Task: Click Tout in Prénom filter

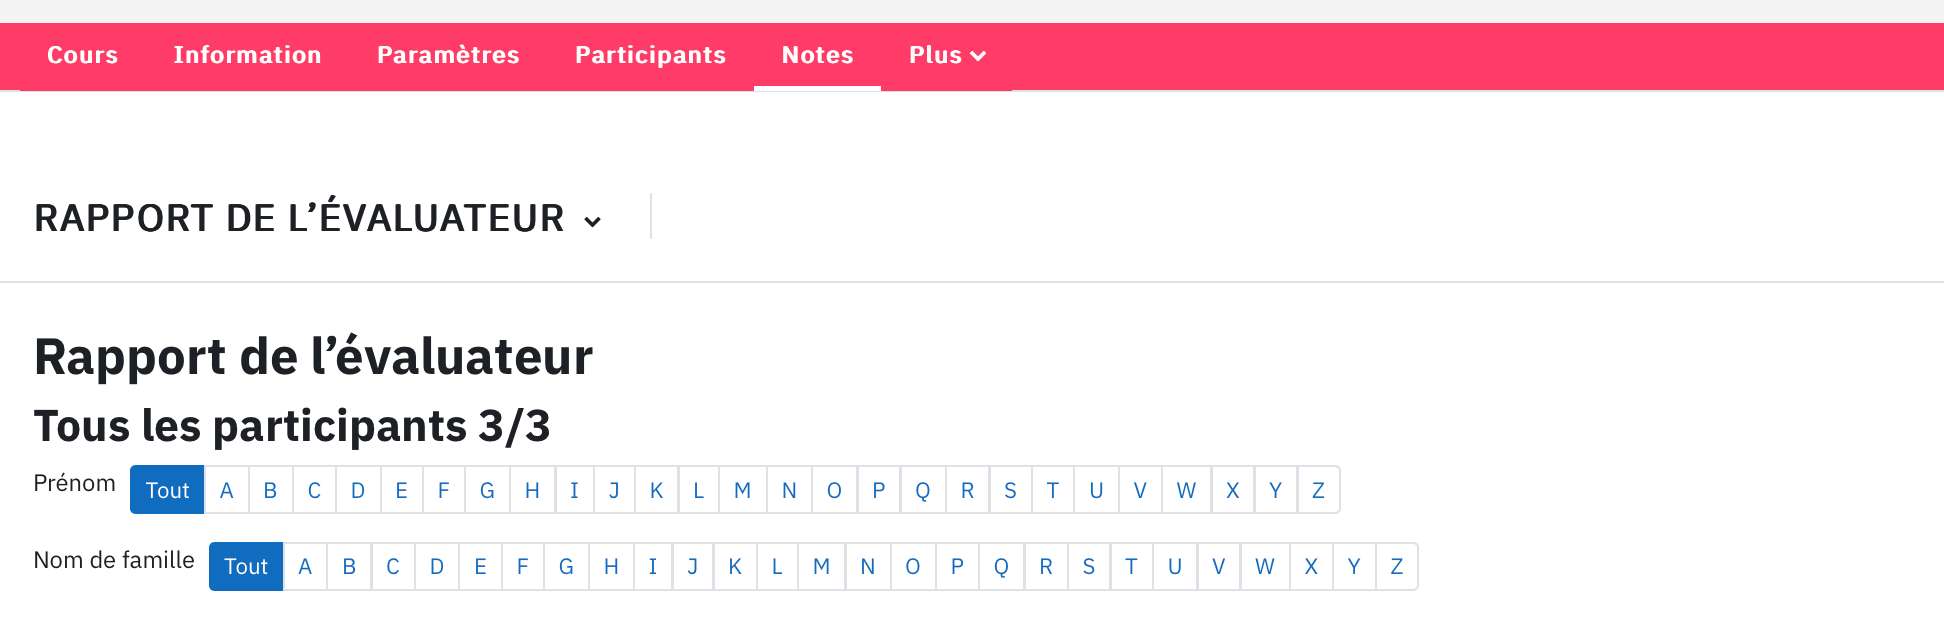Action: [167, 490]
